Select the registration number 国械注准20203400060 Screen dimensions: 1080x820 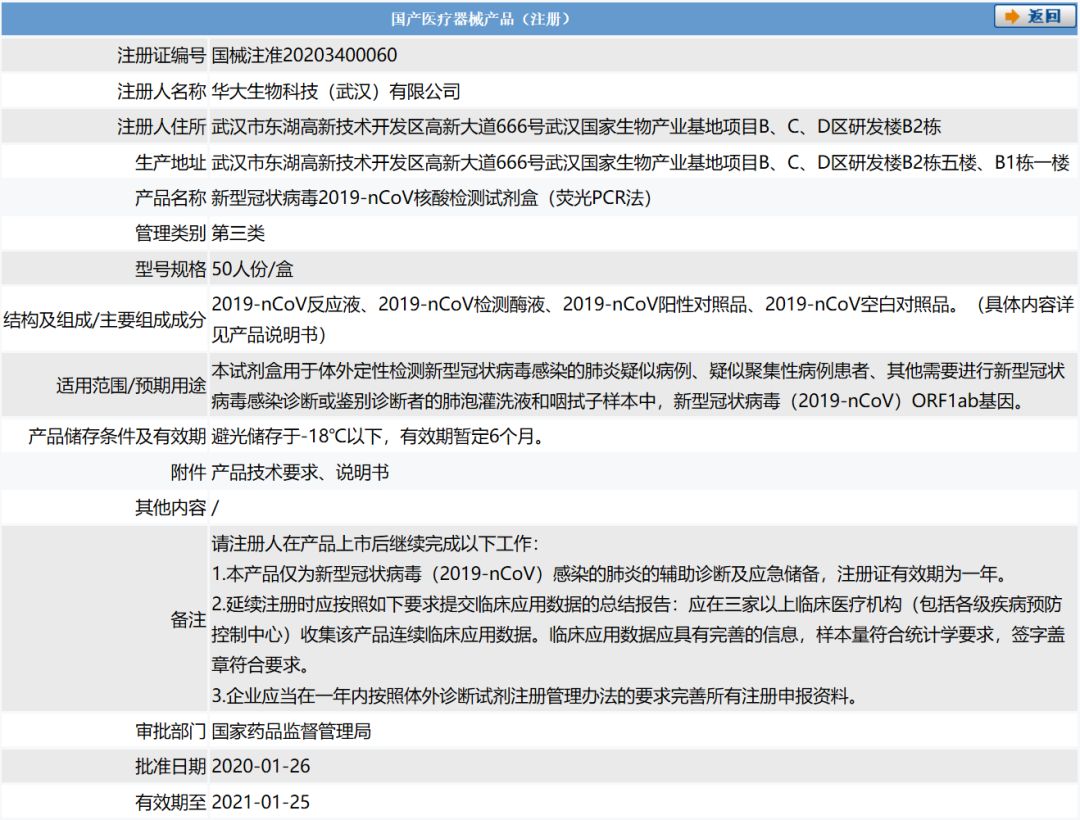[x=304, y=56]
